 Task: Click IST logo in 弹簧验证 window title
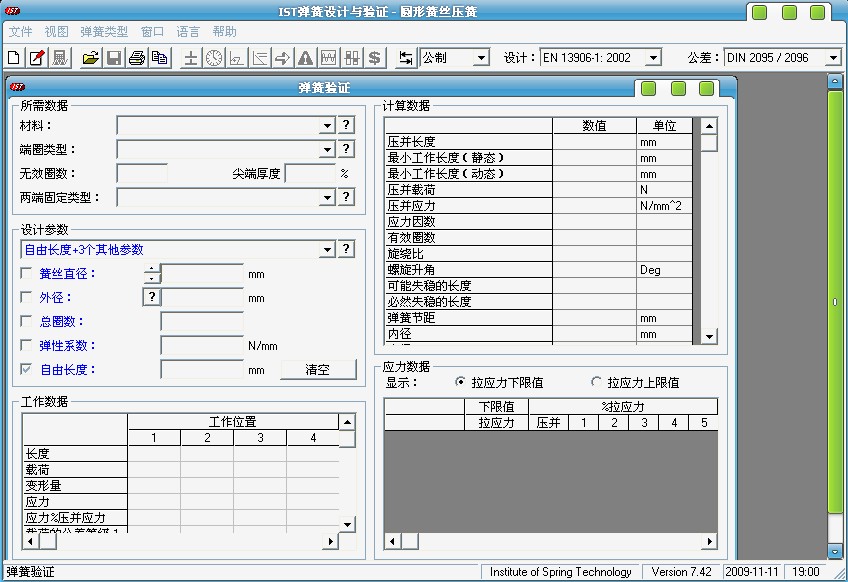pos(17,87)
